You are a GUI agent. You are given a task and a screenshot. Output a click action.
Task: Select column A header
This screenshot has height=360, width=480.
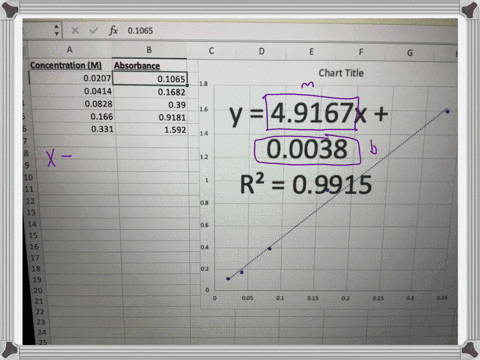pyautogui.click(x=69, y=50)
